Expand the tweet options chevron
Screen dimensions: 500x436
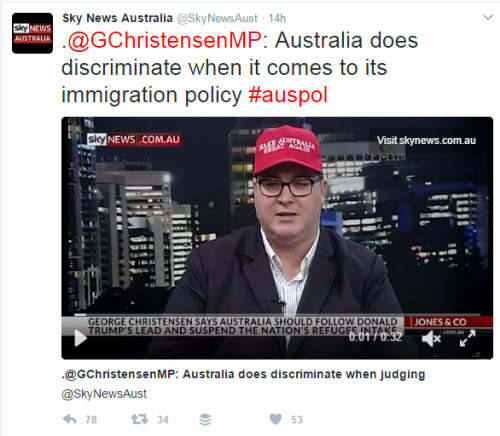[488, 17]
